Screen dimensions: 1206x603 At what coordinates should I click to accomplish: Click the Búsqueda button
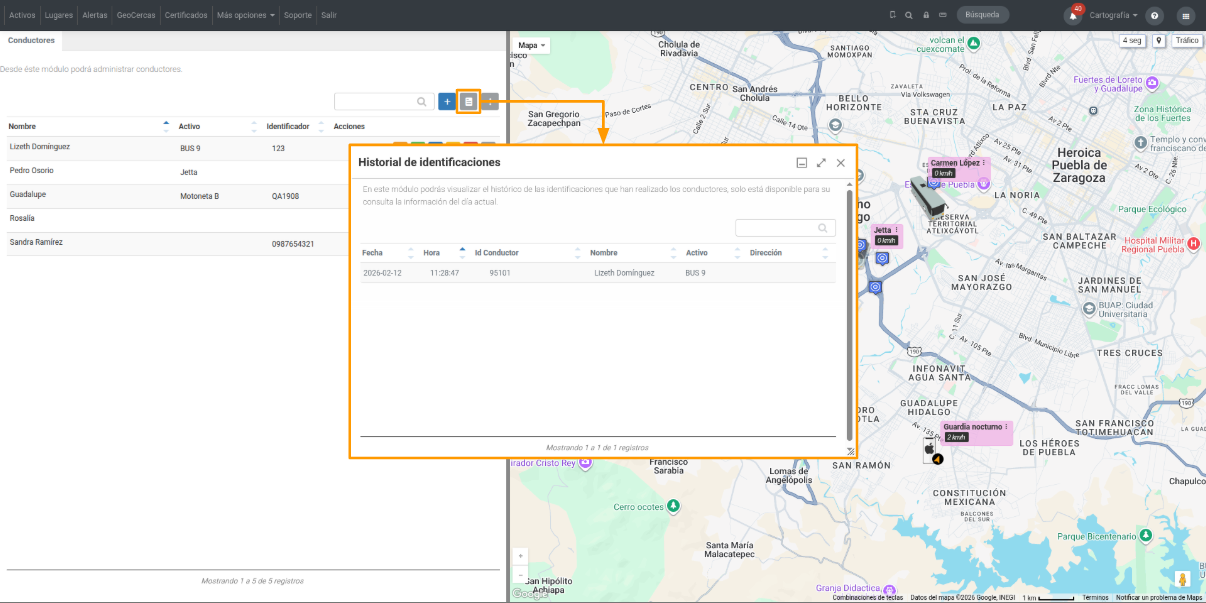point(983,15)
